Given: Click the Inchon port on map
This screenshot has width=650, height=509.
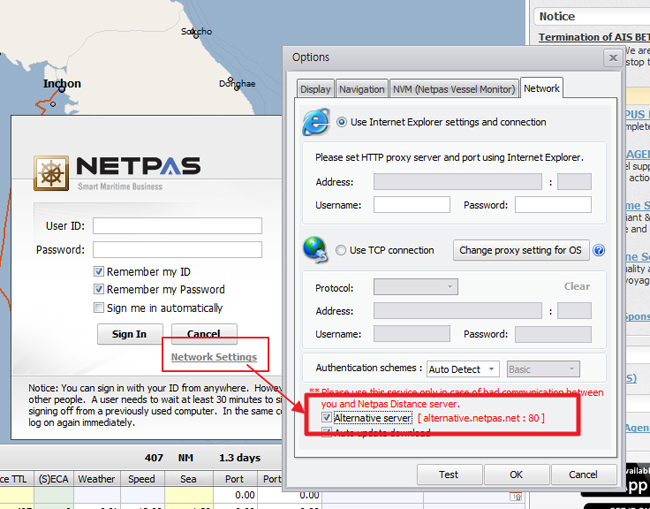Looking at the screenshot, I should pyautogui.click(x=62, y=89).
